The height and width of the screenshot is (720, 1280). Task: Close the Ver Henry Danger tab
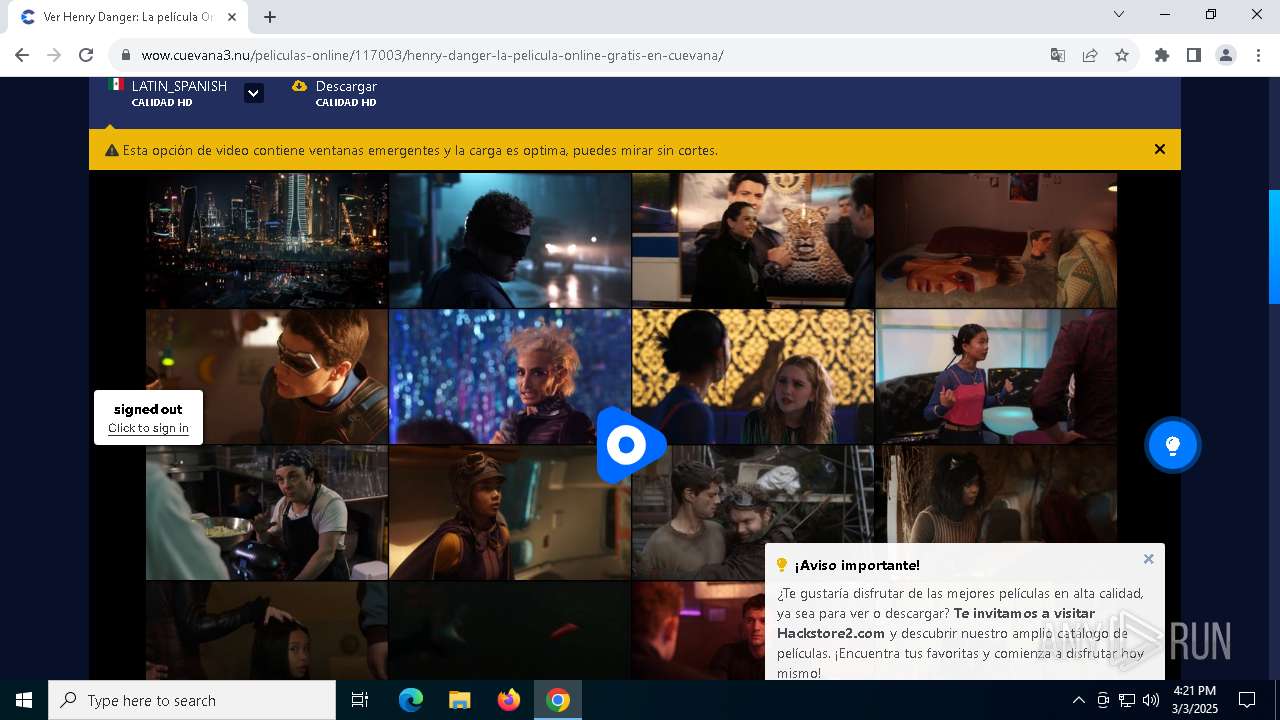[232, 17]
